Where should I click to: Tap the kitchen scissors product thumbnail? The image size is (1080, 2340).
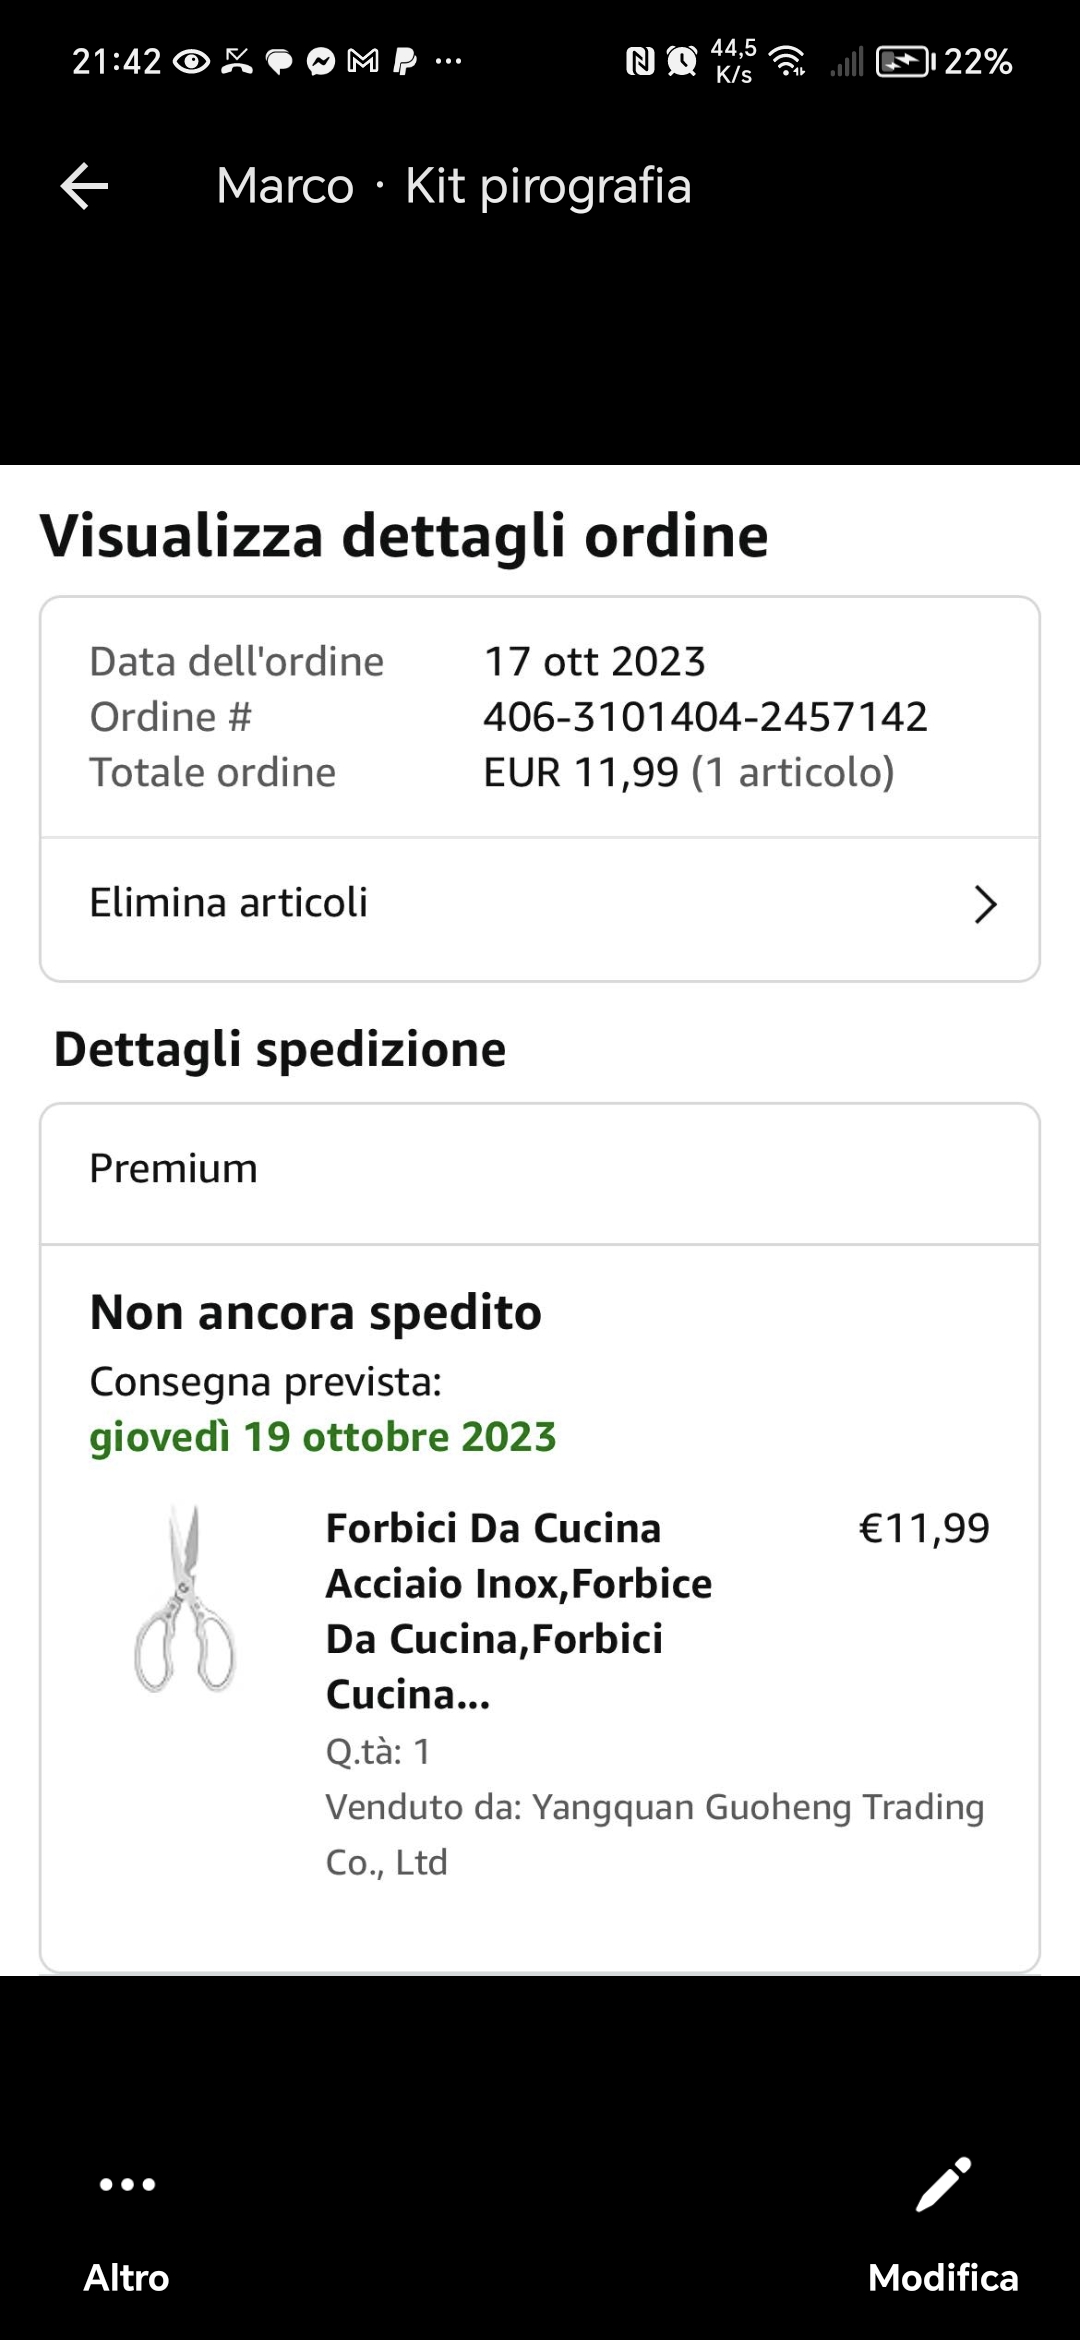click(185, 1600)
